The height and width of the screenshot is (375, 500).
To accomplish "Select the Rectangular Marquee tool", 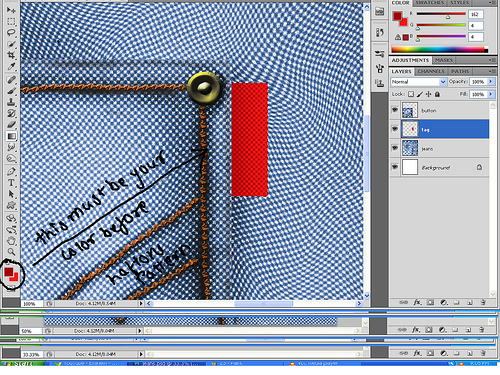I will (x=11, y=22).
